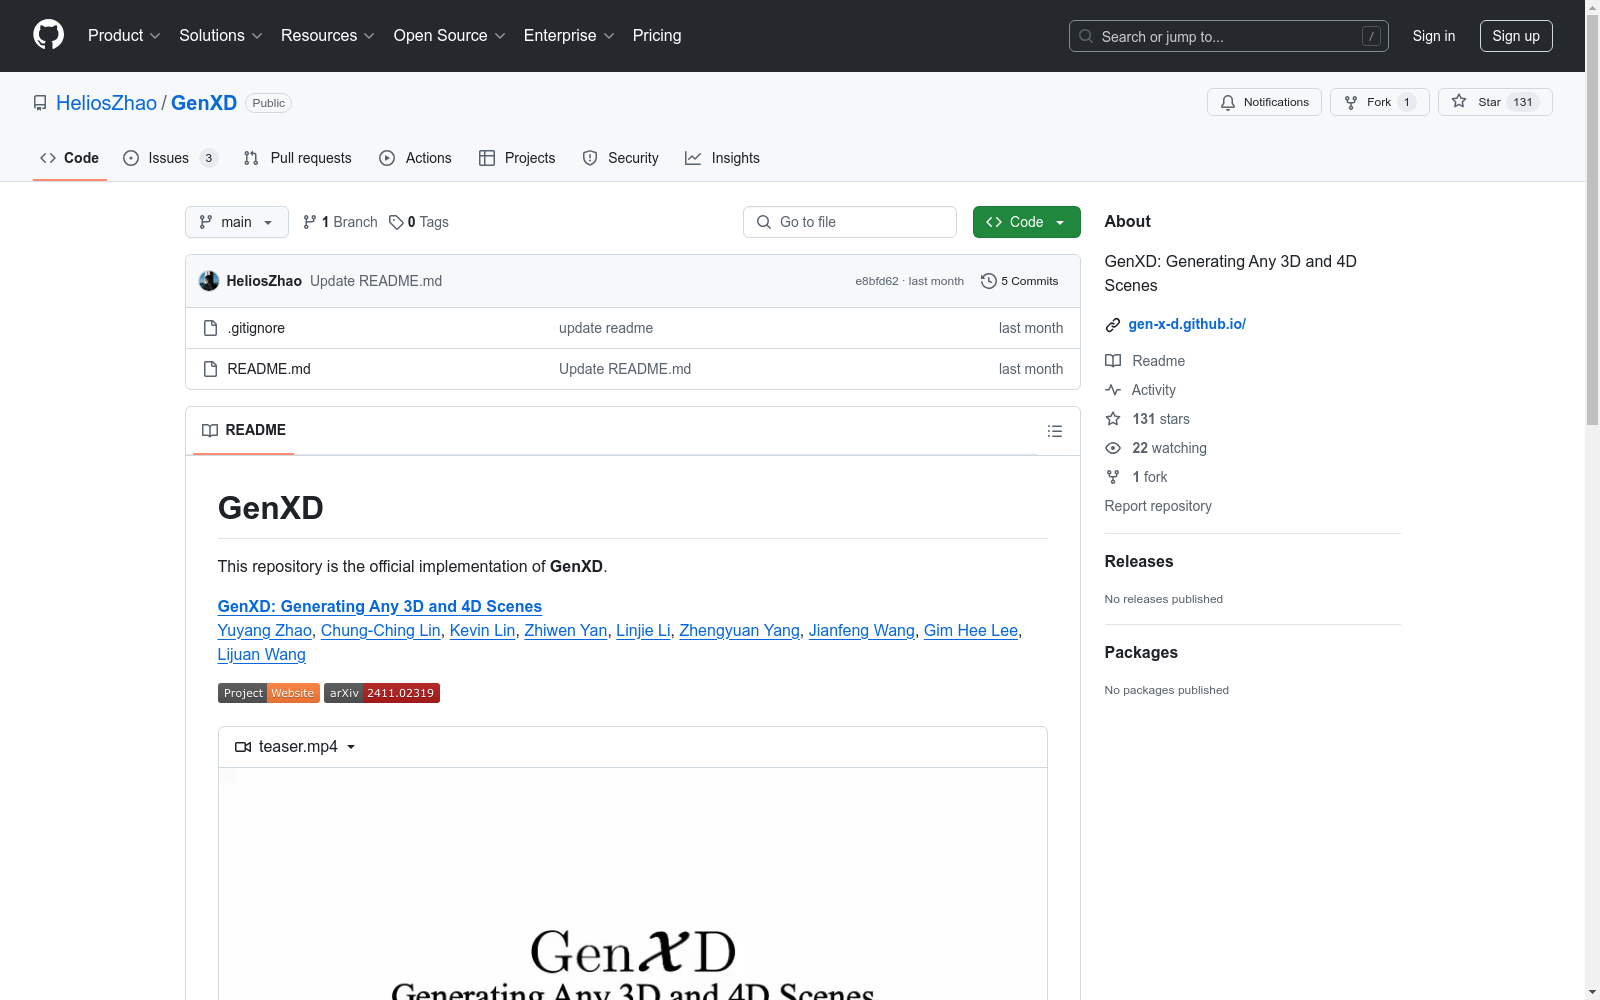Open the e8bfd62 commit hash
The height and width of the screenshot is (1000, 1600).
pos(877,281)
